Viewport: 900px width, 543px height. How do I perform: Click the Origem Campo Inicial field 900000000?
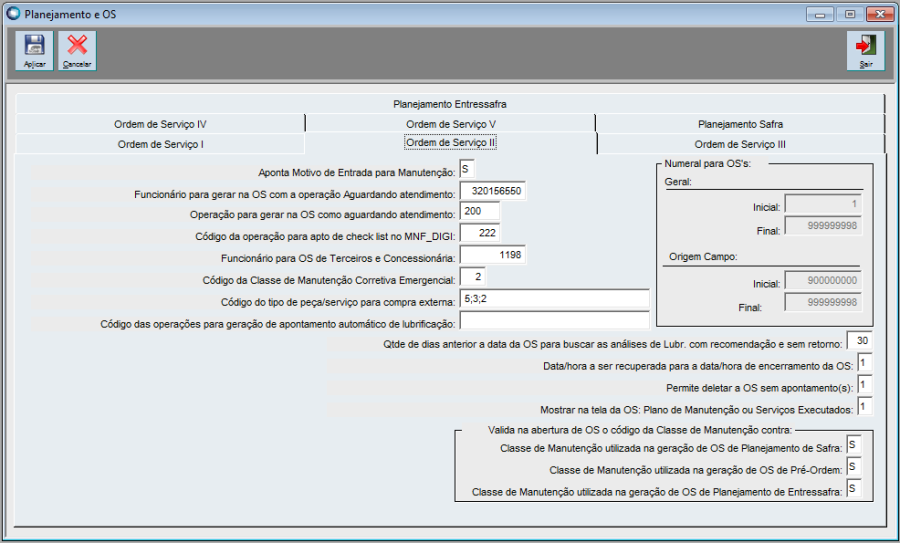823,281
